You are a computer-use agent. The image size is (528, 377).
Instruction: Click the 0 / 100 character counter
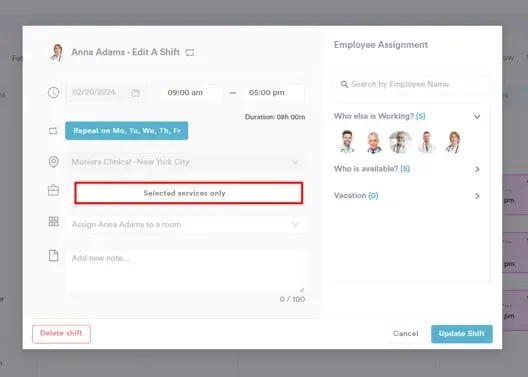point(292,299)
